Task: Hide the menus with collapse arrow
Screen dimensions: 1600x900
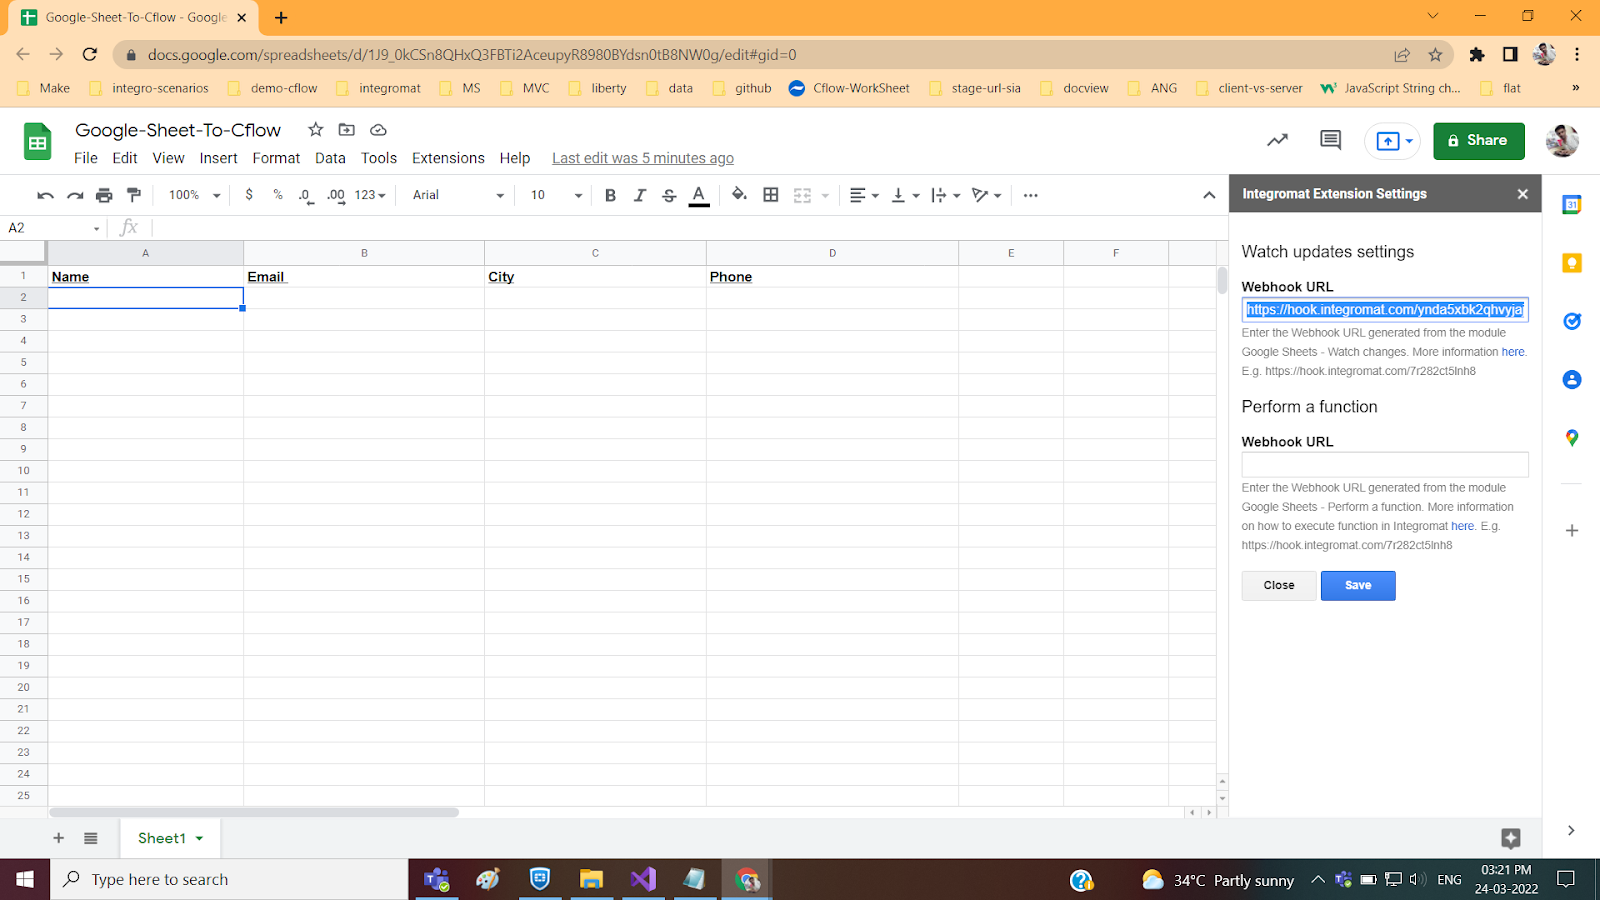Action: [x=1209, y=195]
